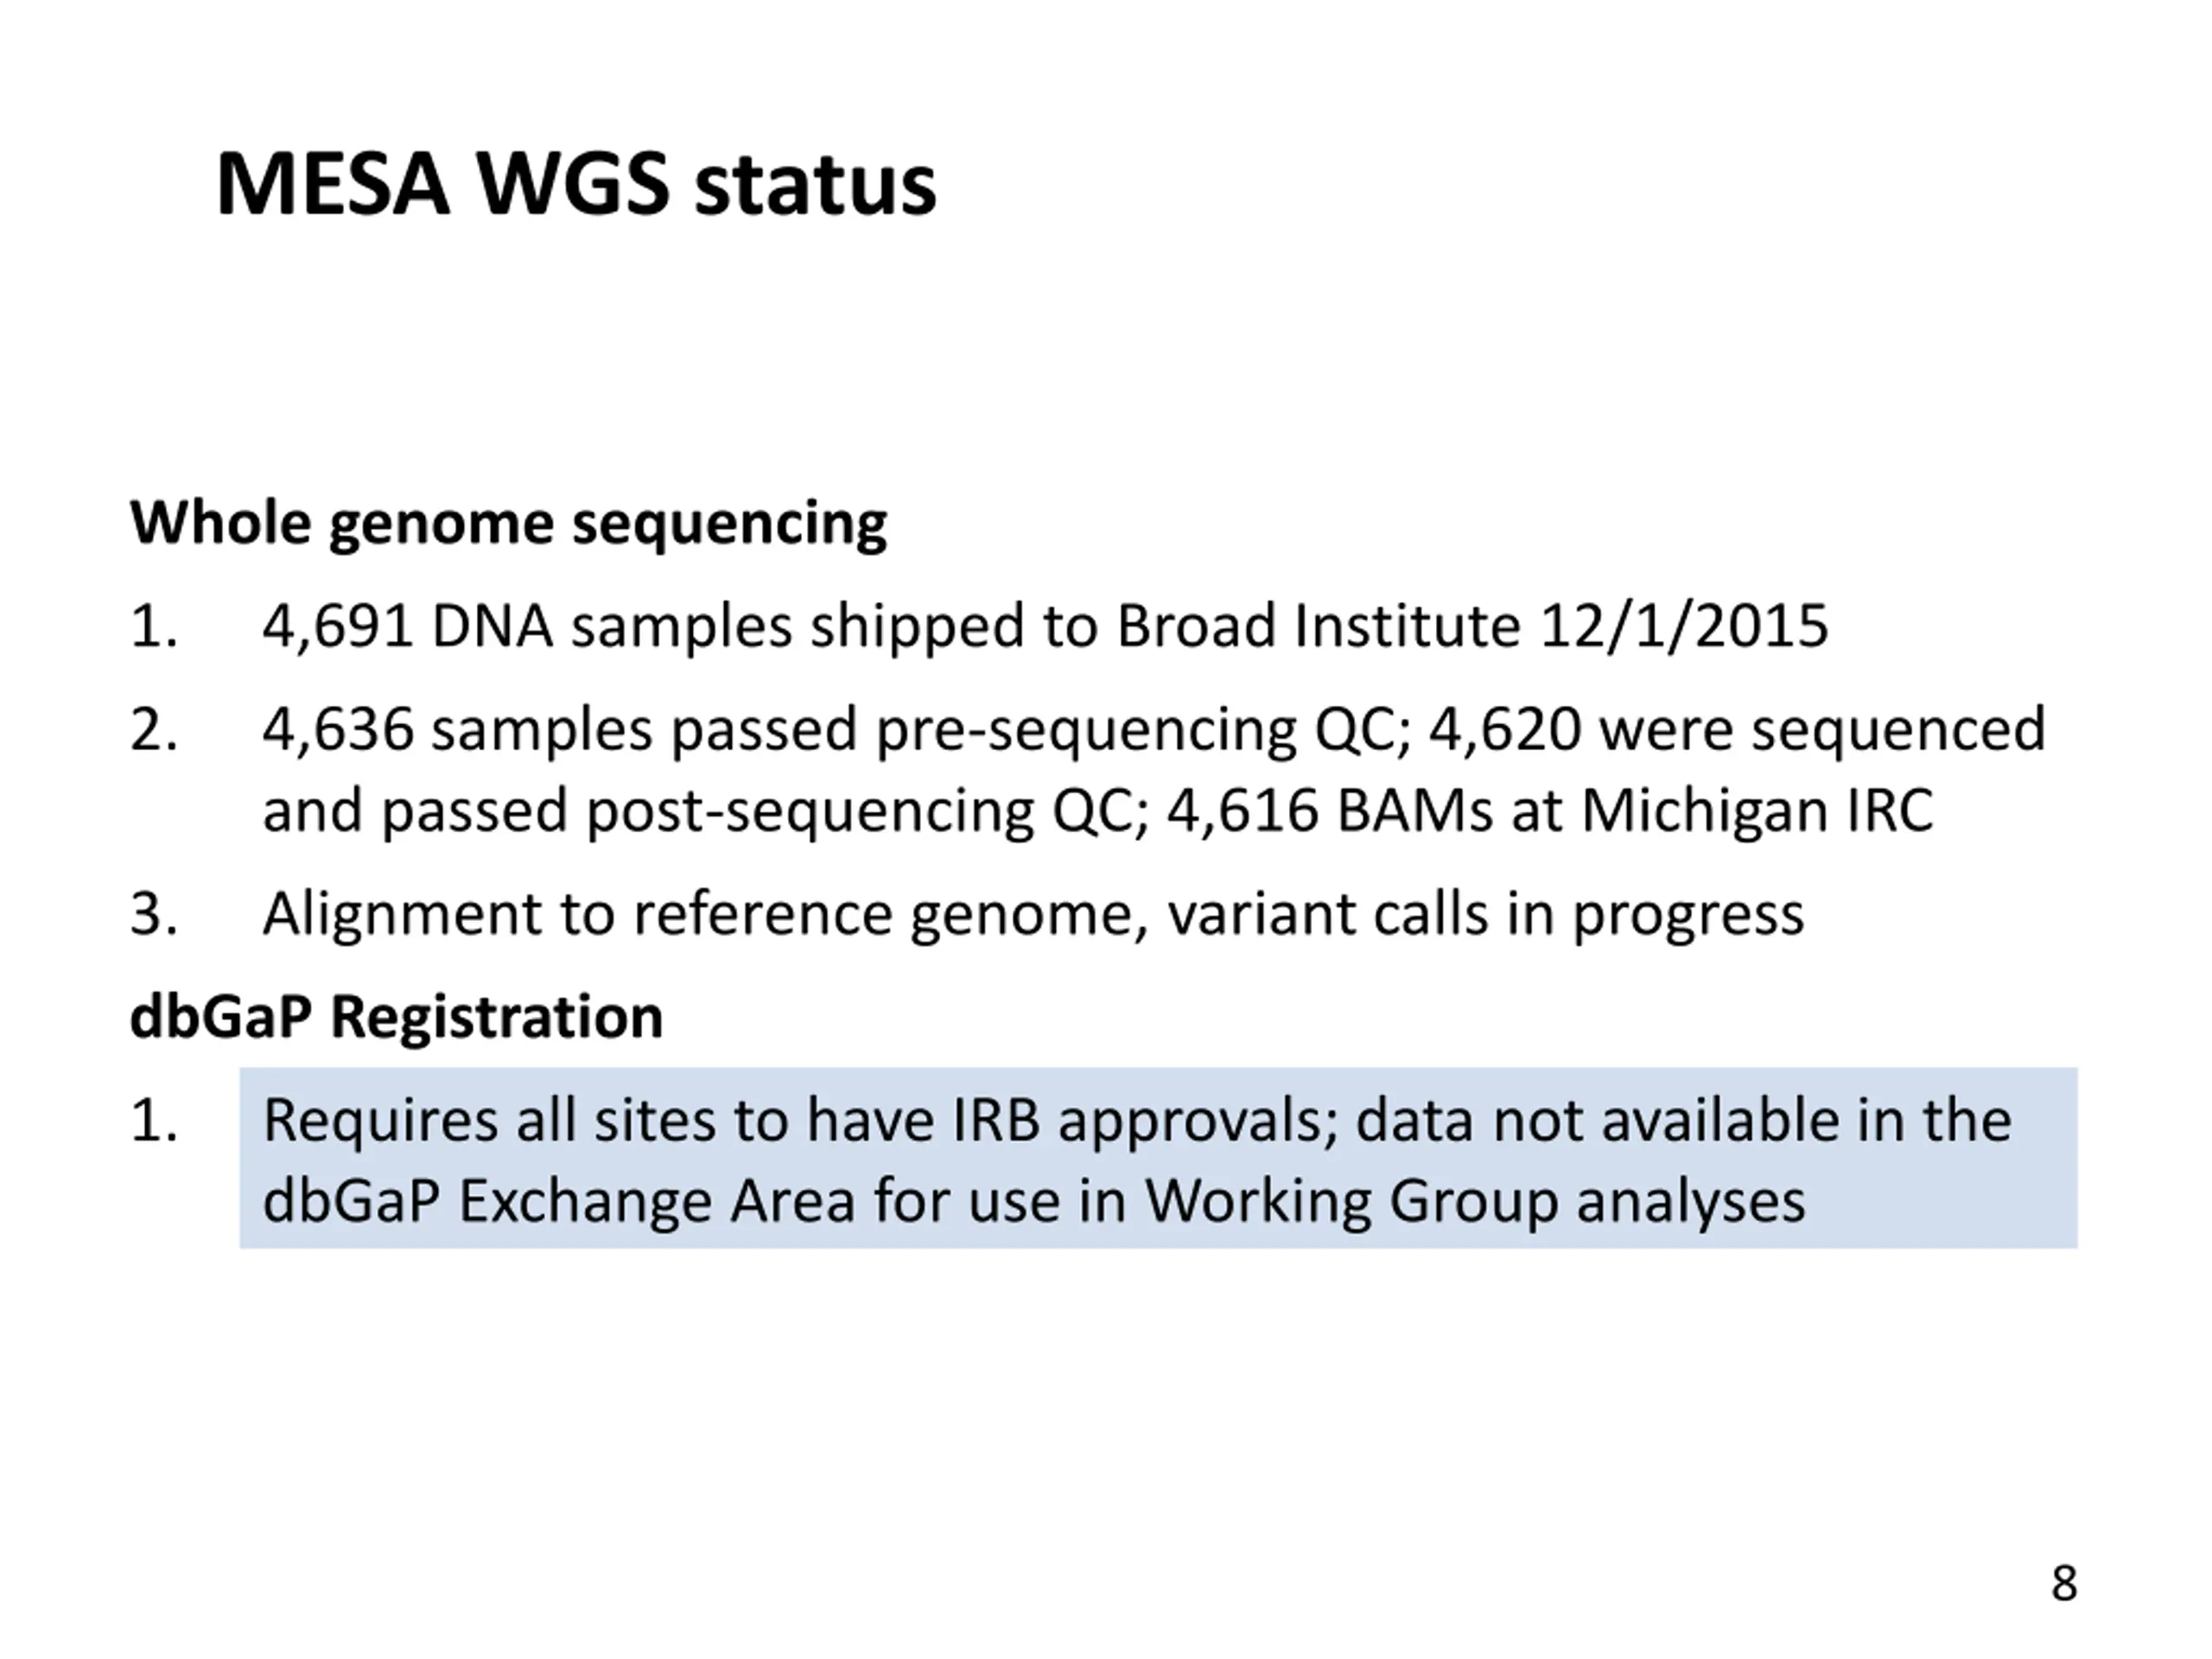Image resolution: width=2212 pixels, height=1659 pixels.
Task: Click the "4,691 DNA samples" text
Action: click(407, 627)
